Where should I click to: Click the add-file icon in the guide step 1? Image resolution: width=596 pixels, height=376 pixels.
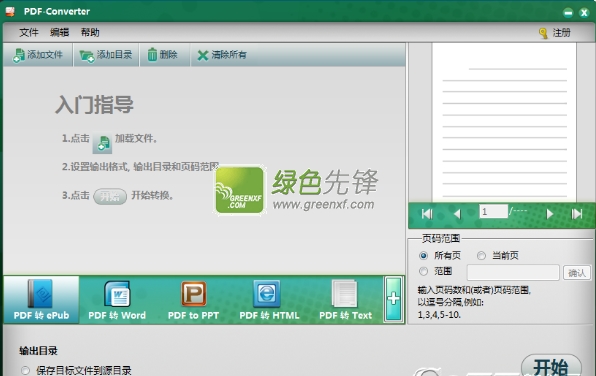pos(102,143)
